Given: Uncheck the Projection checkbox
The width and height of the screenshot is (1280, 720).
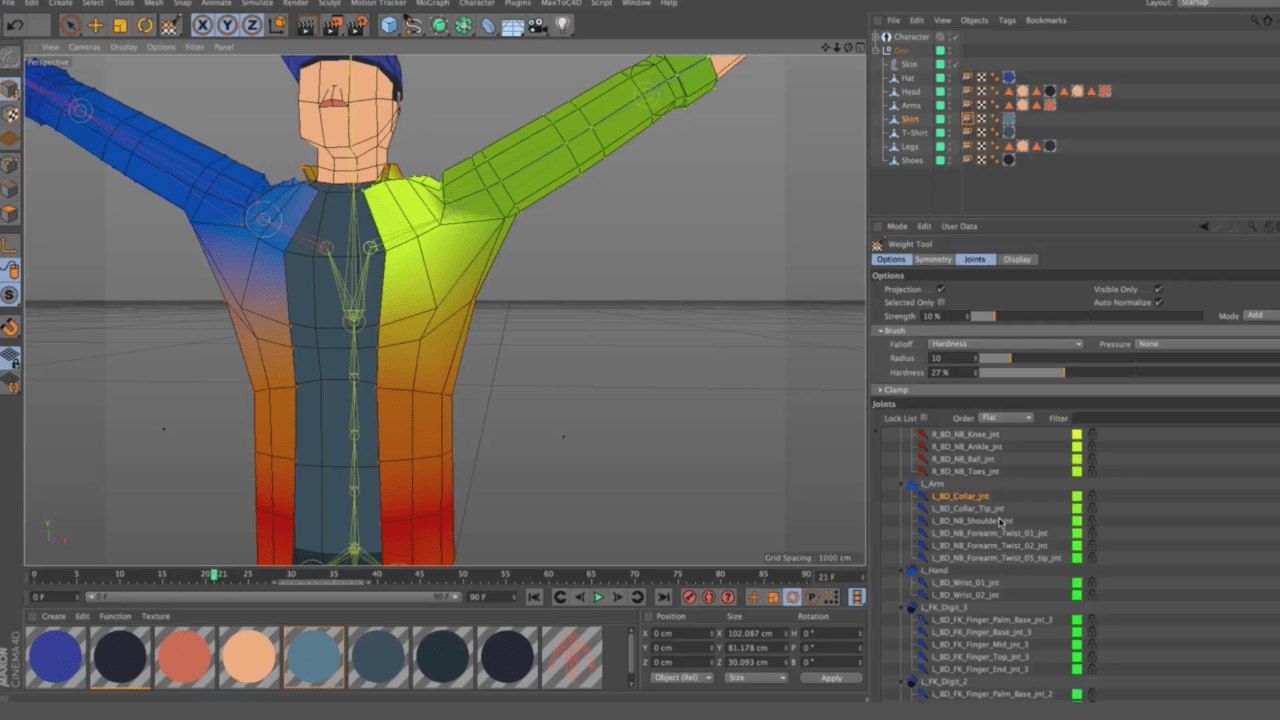Looking at the screenshot, I should coord(940,289).
